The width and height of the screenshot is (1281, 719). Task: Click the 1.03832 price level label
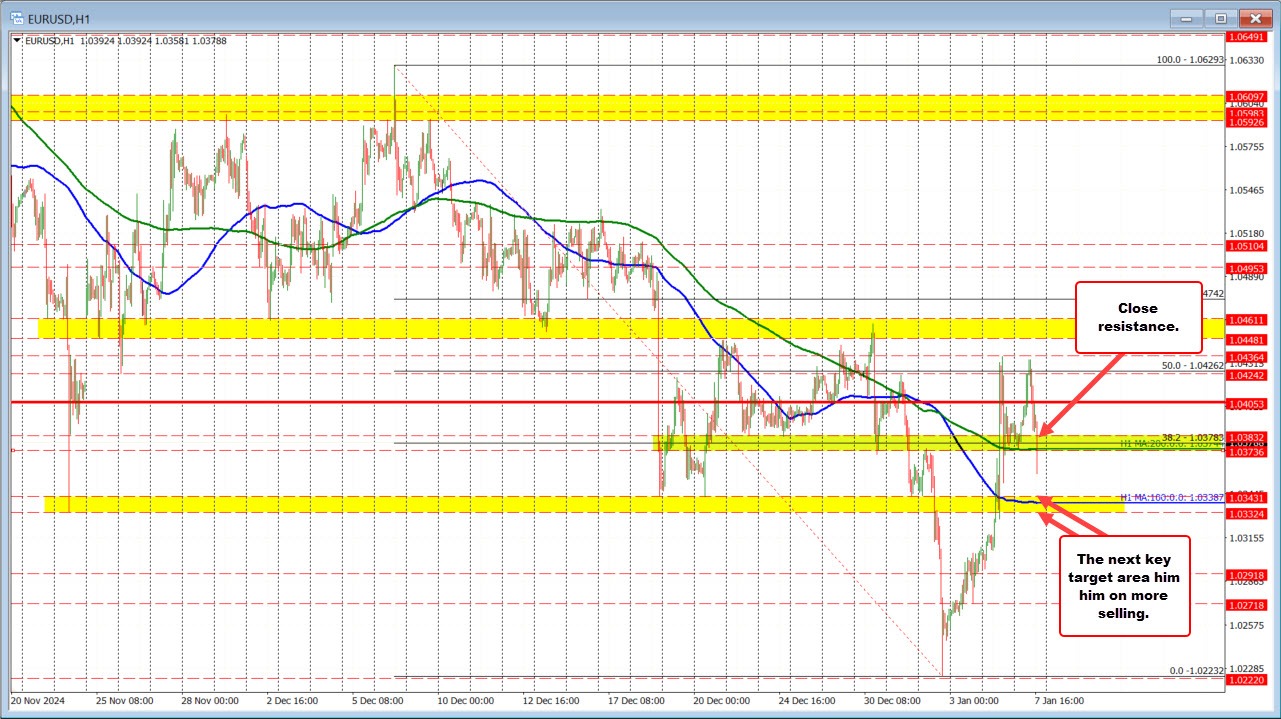click(x=1248, y=437)
